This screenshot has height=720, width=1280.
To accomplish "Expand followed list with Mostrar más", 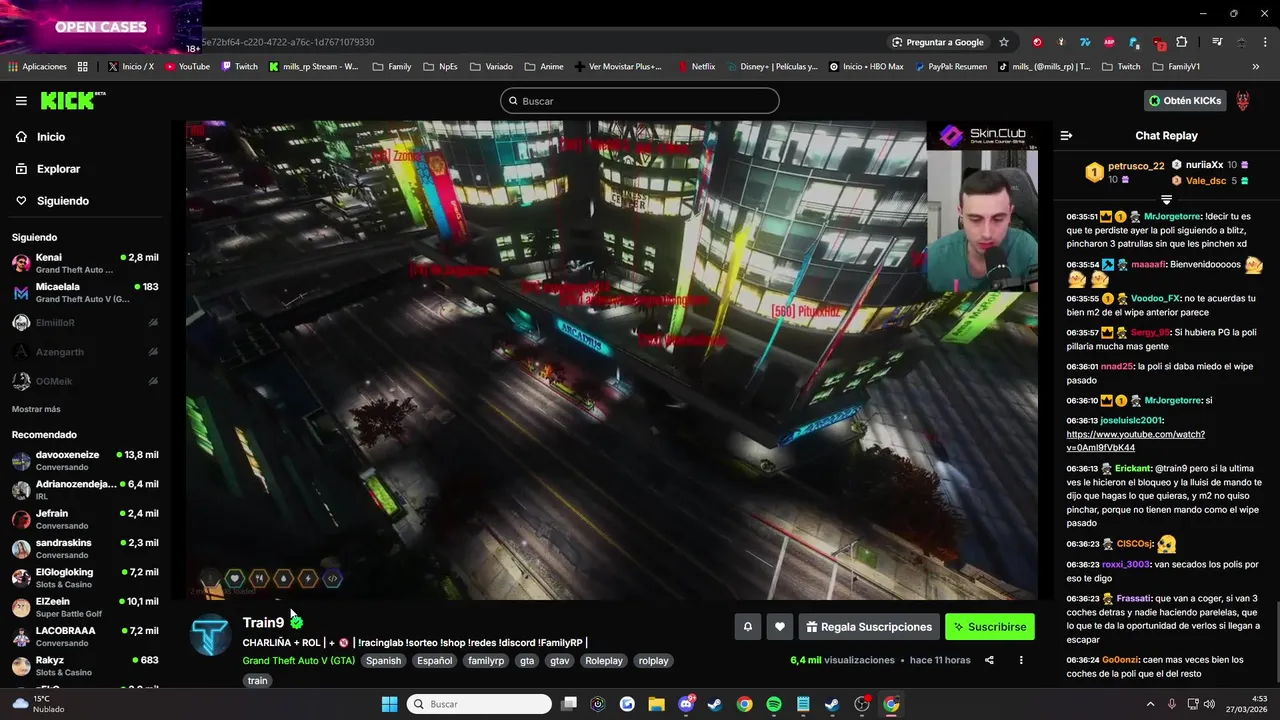I will coord(36,409).
